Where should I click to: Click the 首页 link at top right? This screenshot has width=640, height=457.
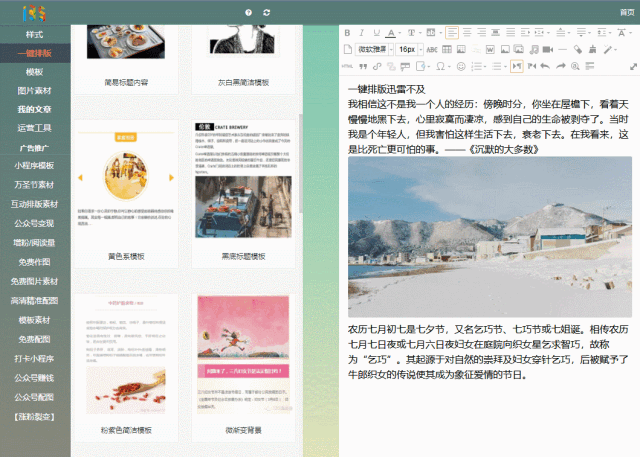626,12
